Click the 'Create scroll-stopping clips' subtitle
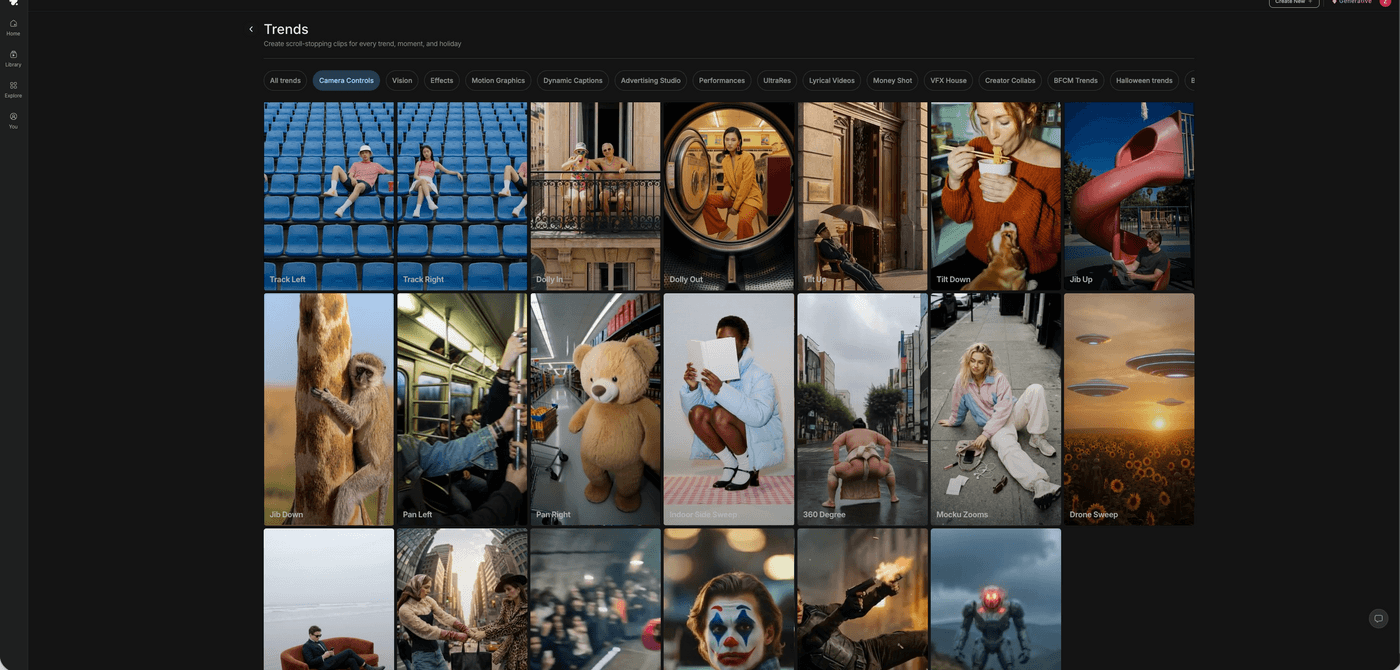The image size is (1400, 670). [362, 44]
